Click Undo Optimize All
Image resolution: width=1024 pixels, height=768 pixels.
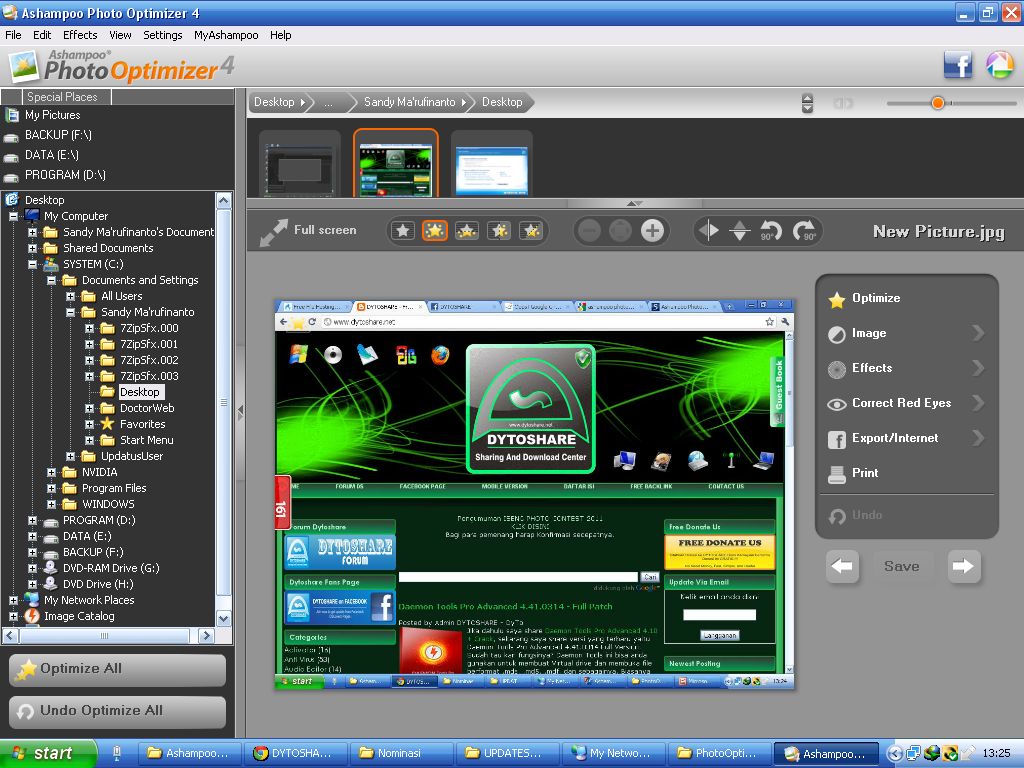click(118, 712)
